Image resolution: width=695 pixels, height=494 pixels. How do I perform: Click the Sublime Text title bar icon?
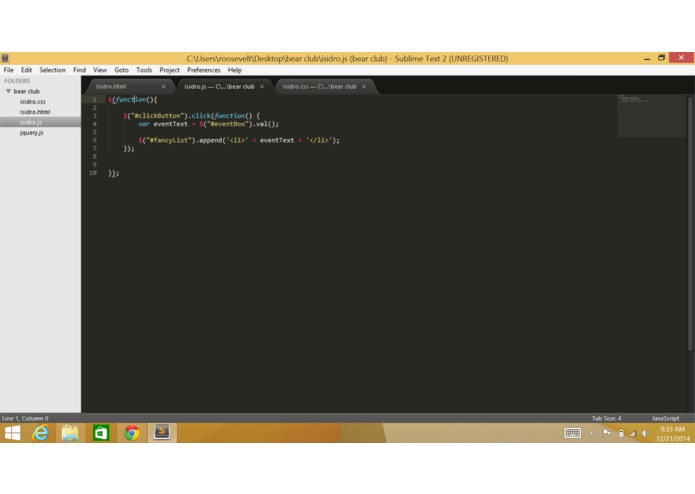pos(5,58)
